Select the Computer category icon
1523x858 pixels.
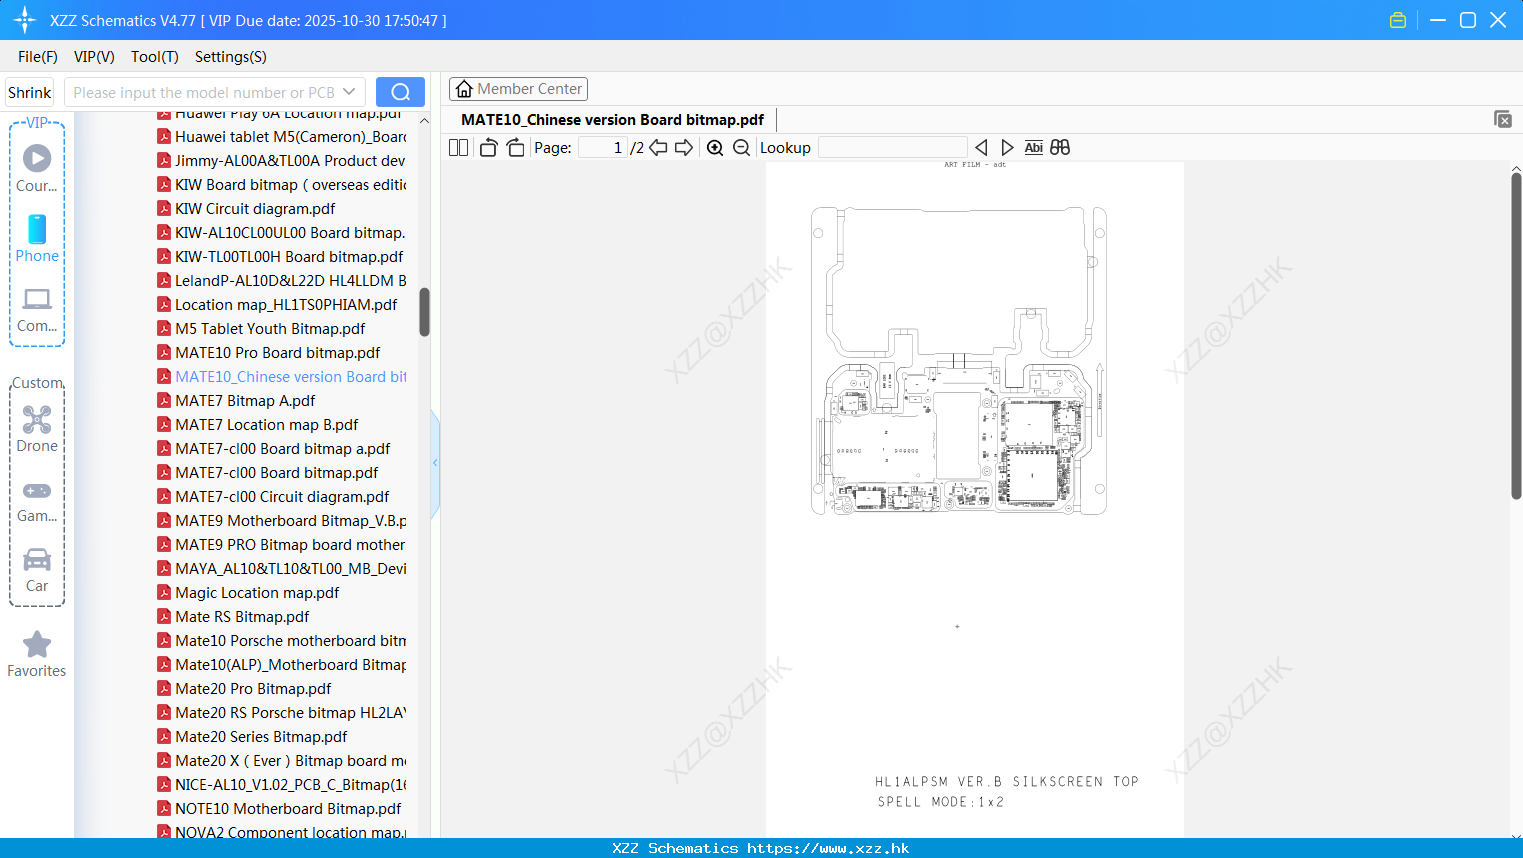click(x=37, y=309)
